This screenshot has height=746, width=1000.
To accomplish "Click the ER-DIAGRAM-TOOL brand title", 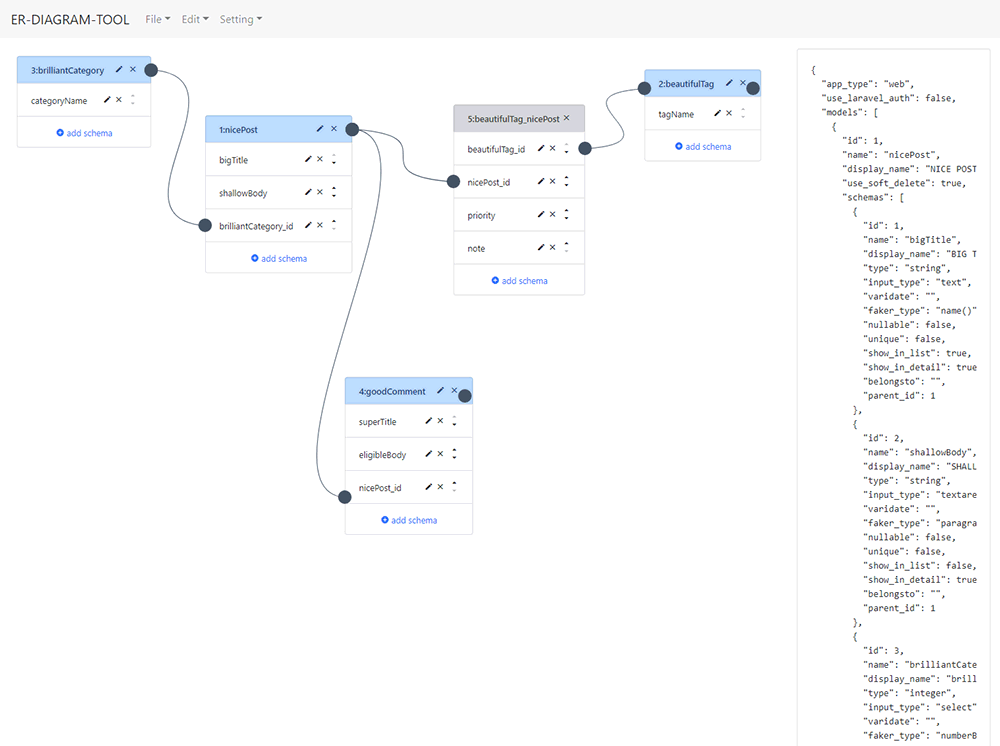I will (70, 20).
